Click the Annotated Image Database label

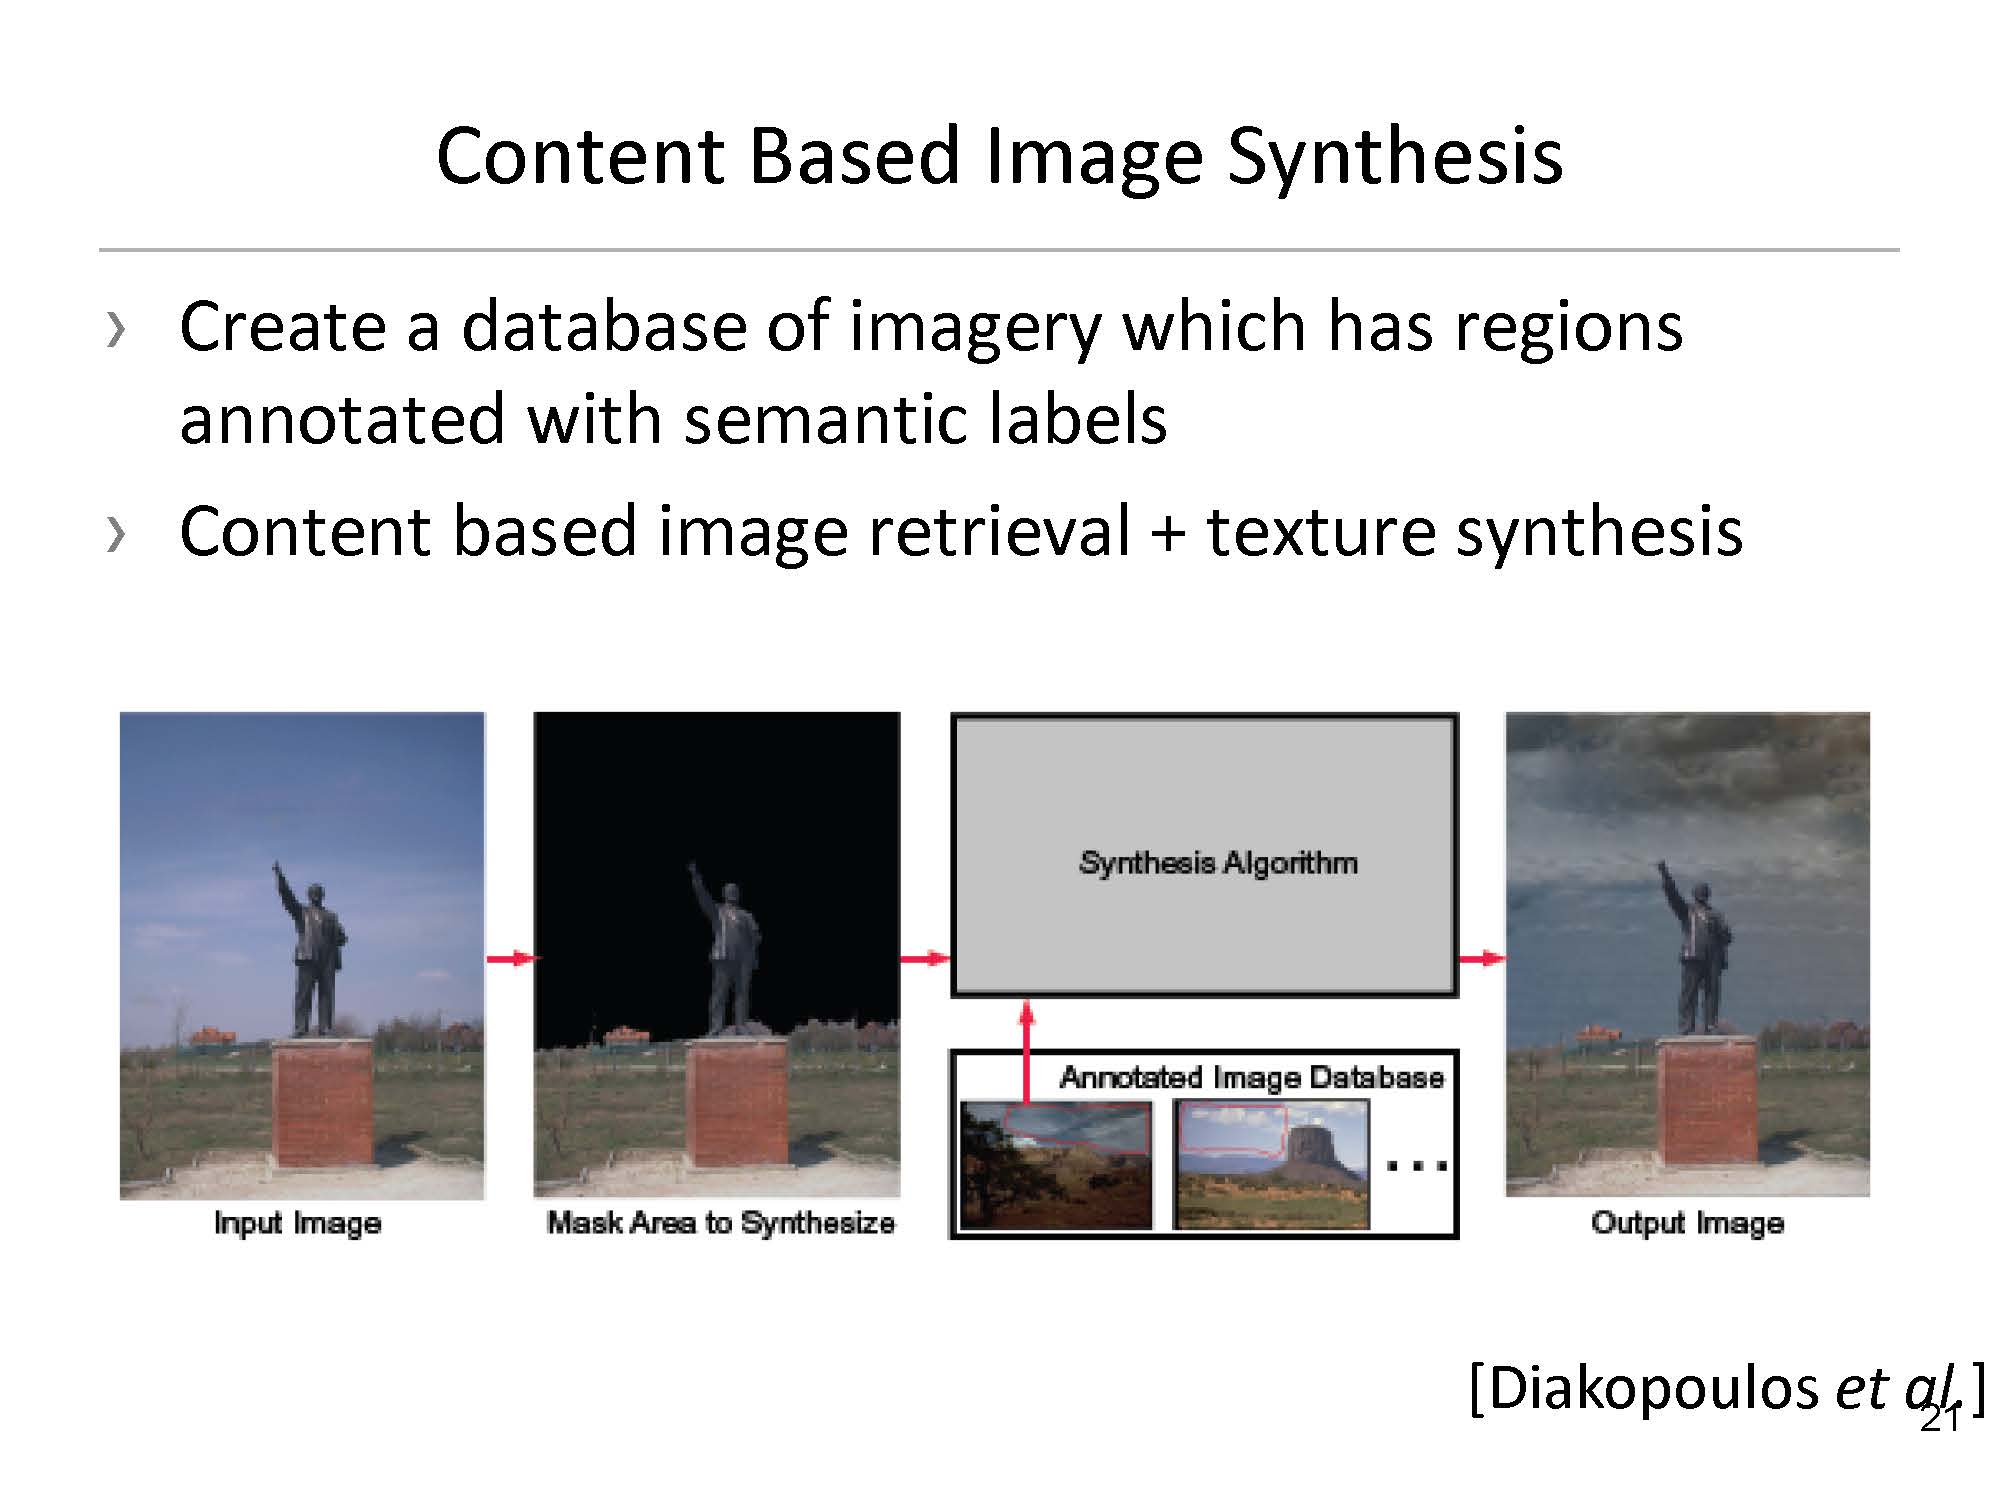1251,1077
